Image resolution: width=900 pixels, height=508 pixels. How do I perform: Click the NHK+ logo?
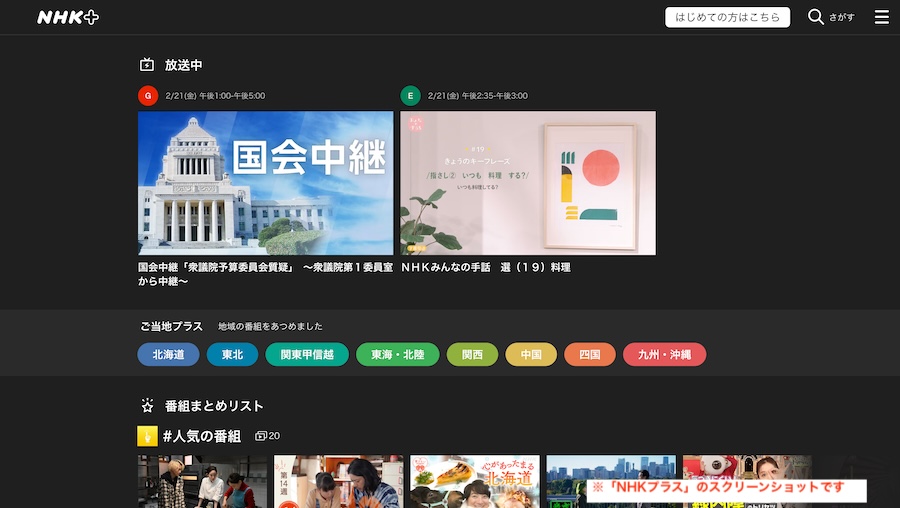point(68,17)
